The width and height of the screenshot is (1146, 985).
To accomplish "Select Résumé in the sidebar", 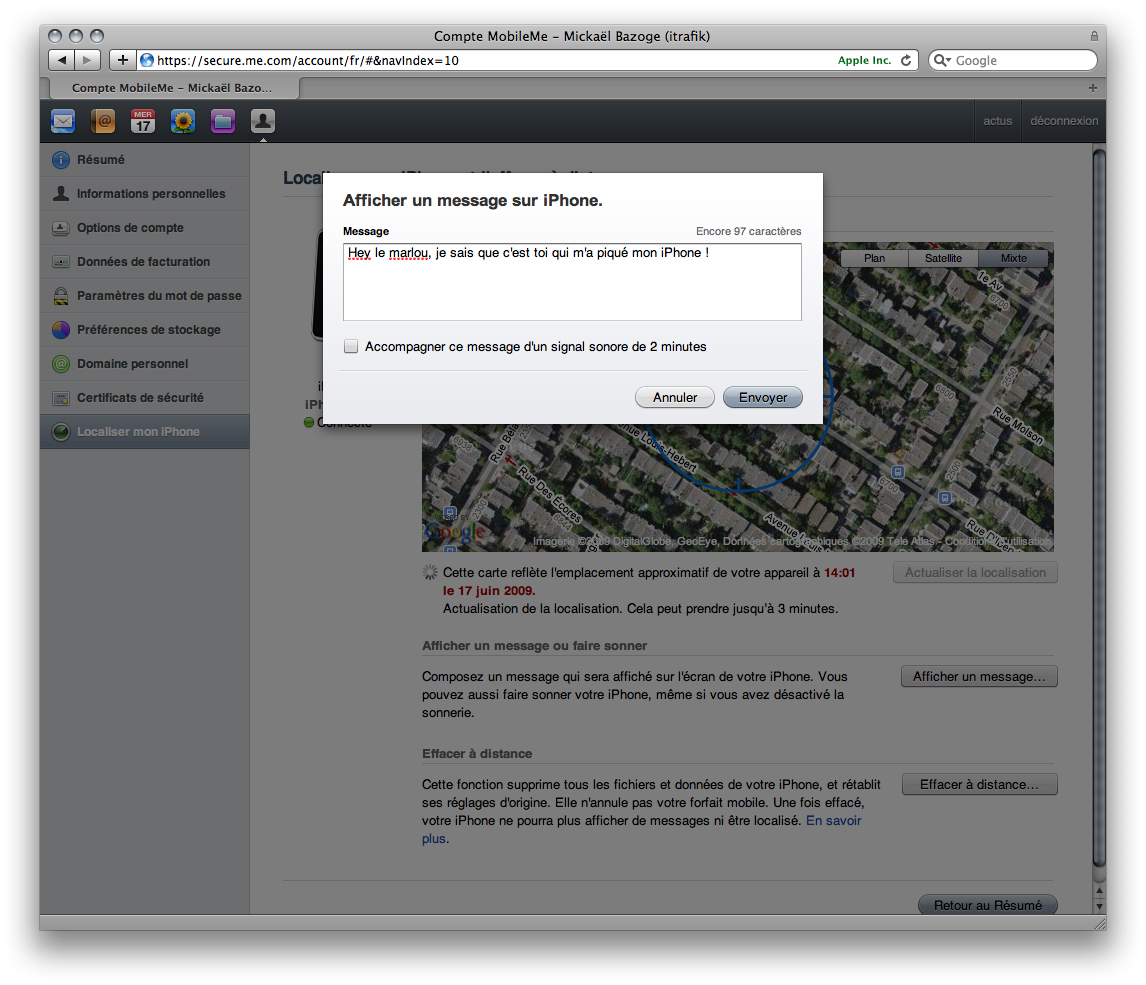I will [x=145, y=160].
